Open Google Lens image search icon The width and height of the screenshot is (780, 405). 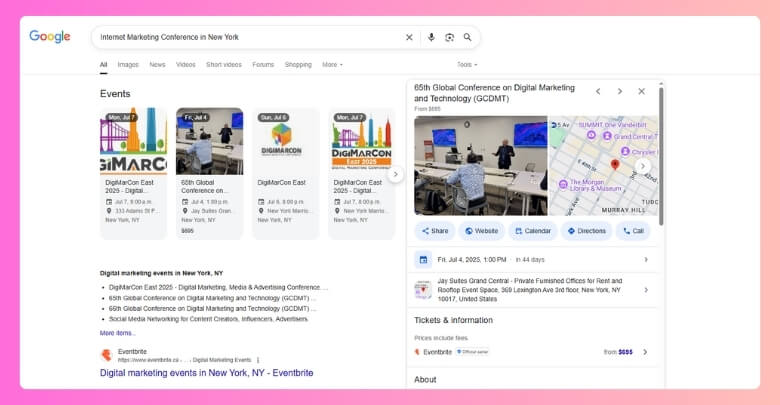pyautogui.click(x=449, y=37)
